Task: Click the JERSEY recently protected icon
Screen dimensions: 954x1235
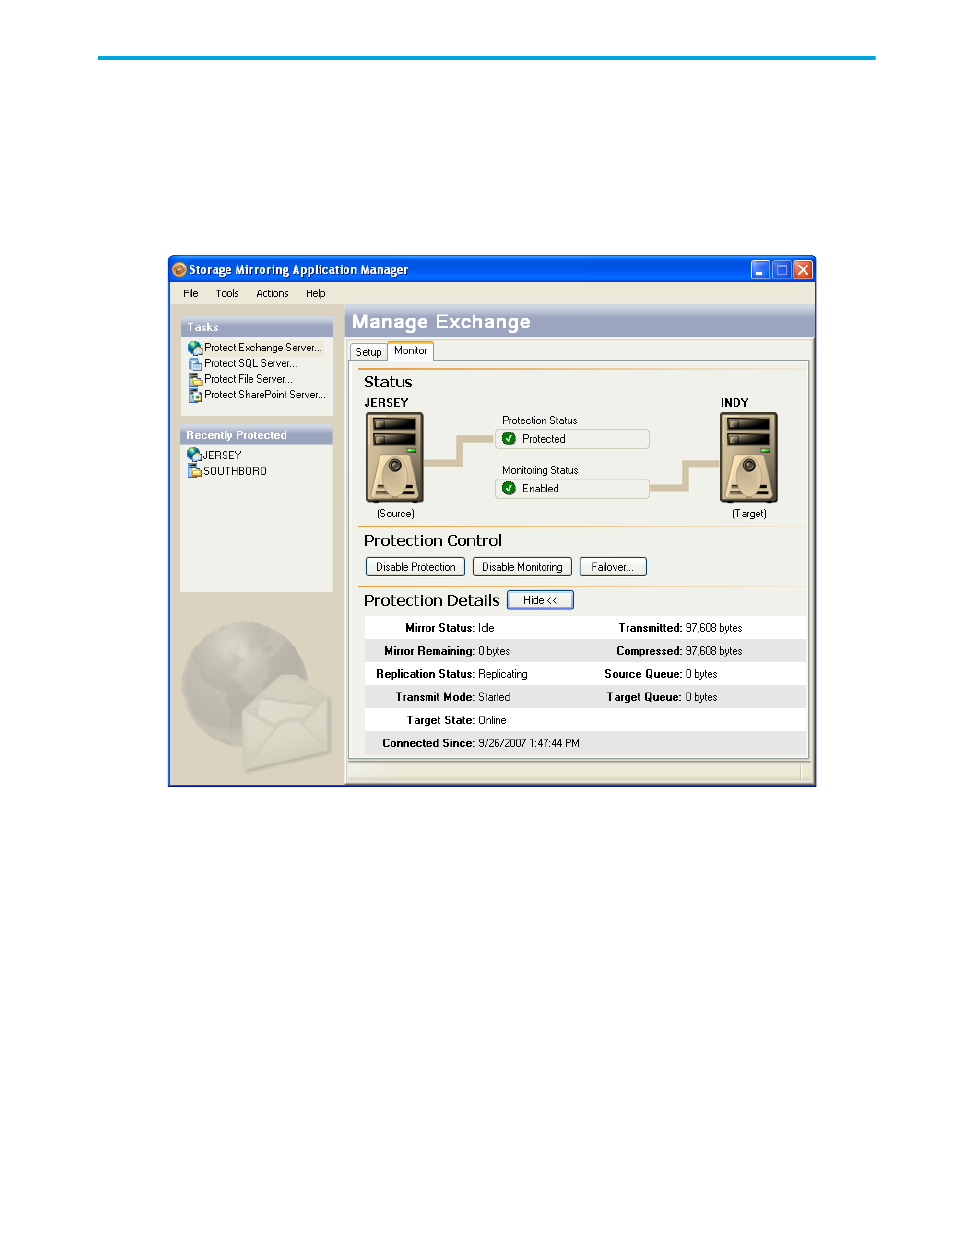Action: (x=194, y=455)
